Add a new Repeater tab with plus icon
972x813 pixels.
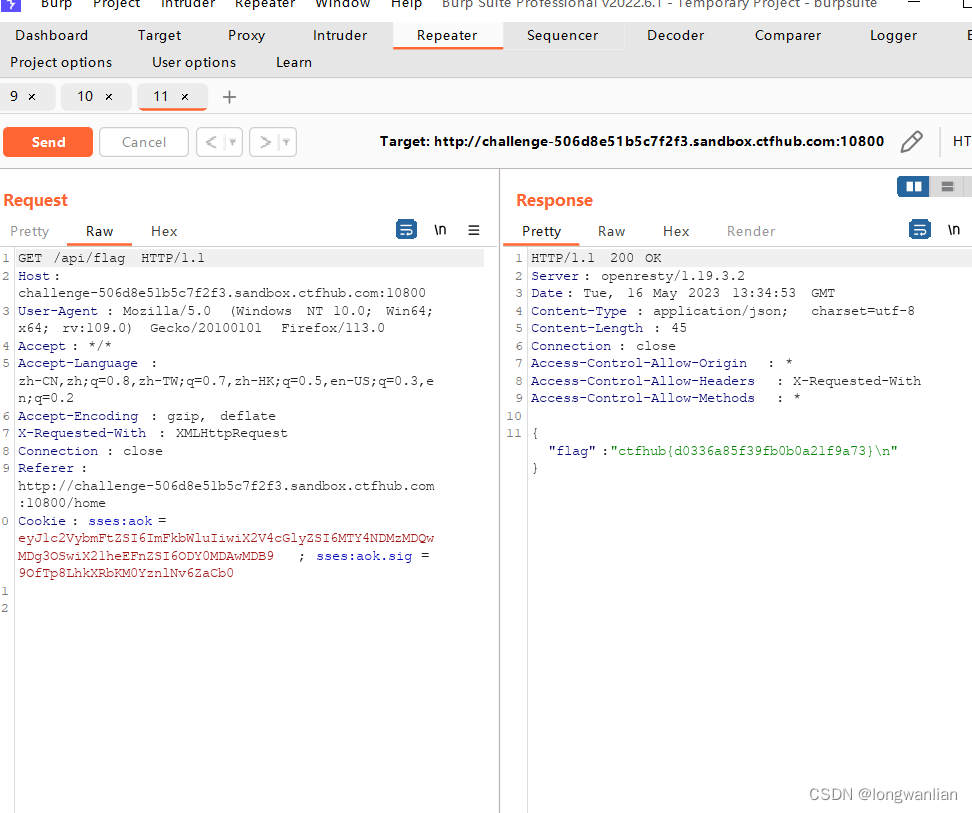[x=229, y=97]
